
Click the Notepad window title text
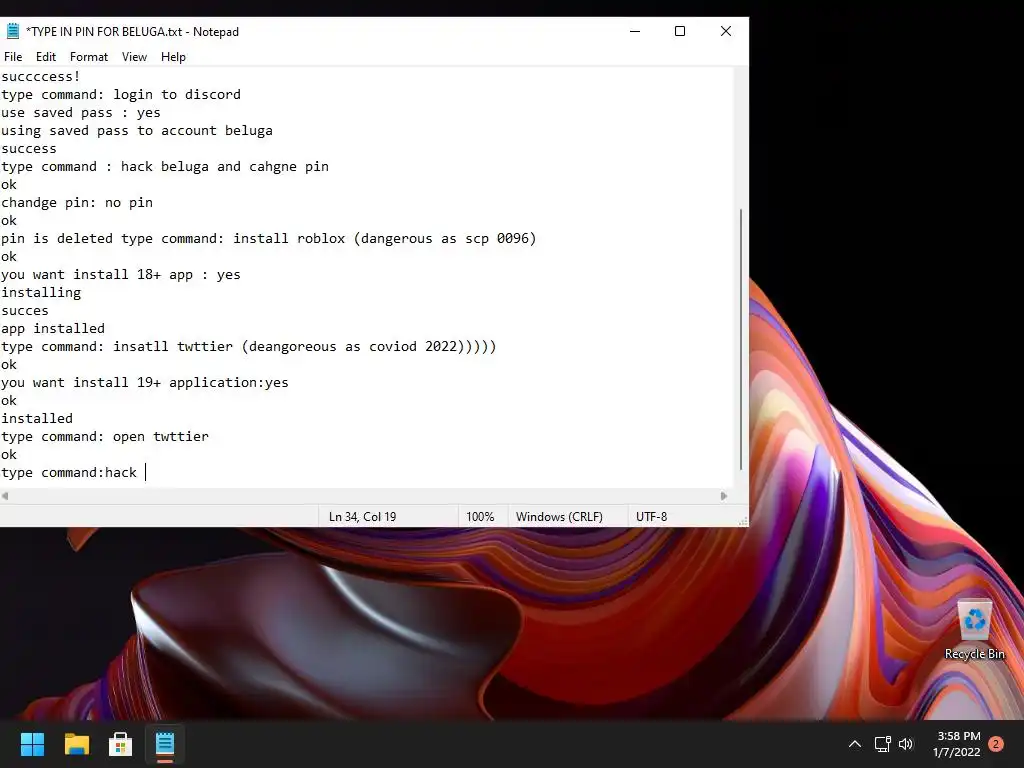tap(133, 31)
